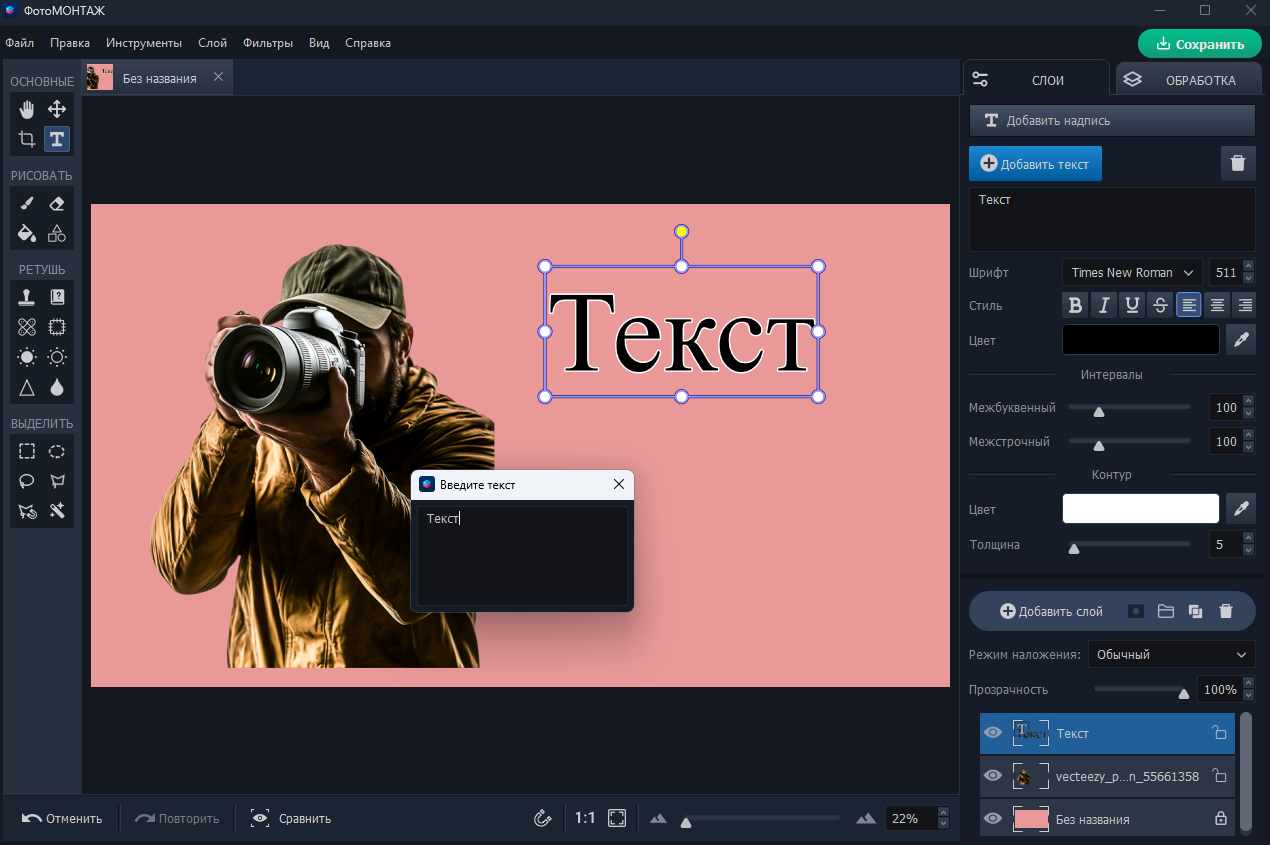1270x845 pixels.
Task: Select the Shapes tool
Action: (x=57, y=233)
